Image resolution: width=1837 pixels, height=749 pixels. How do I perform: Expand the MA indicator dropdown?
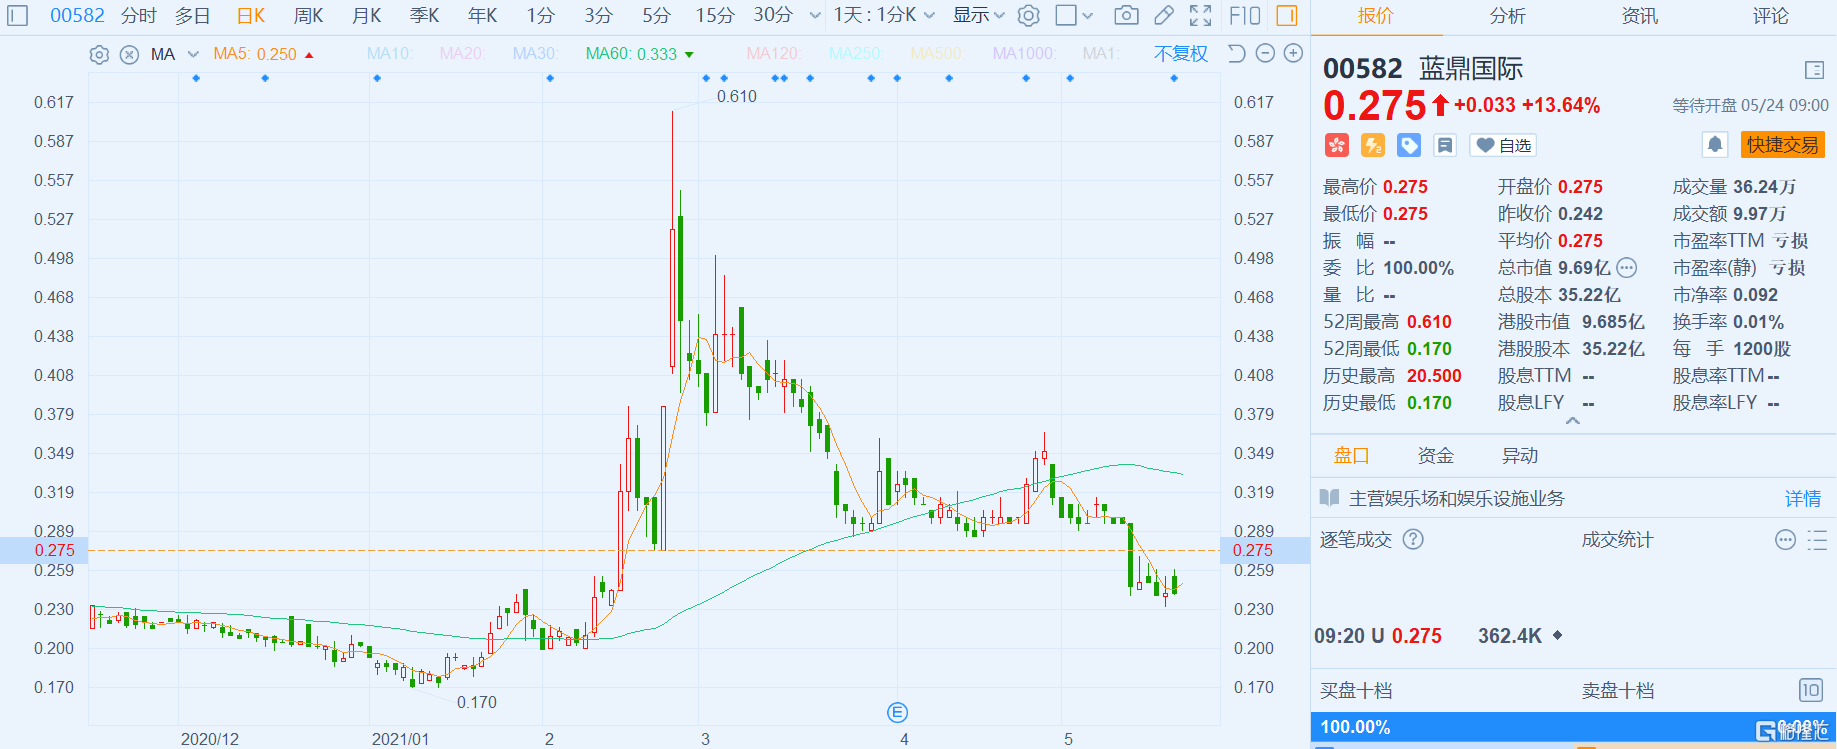193,55
